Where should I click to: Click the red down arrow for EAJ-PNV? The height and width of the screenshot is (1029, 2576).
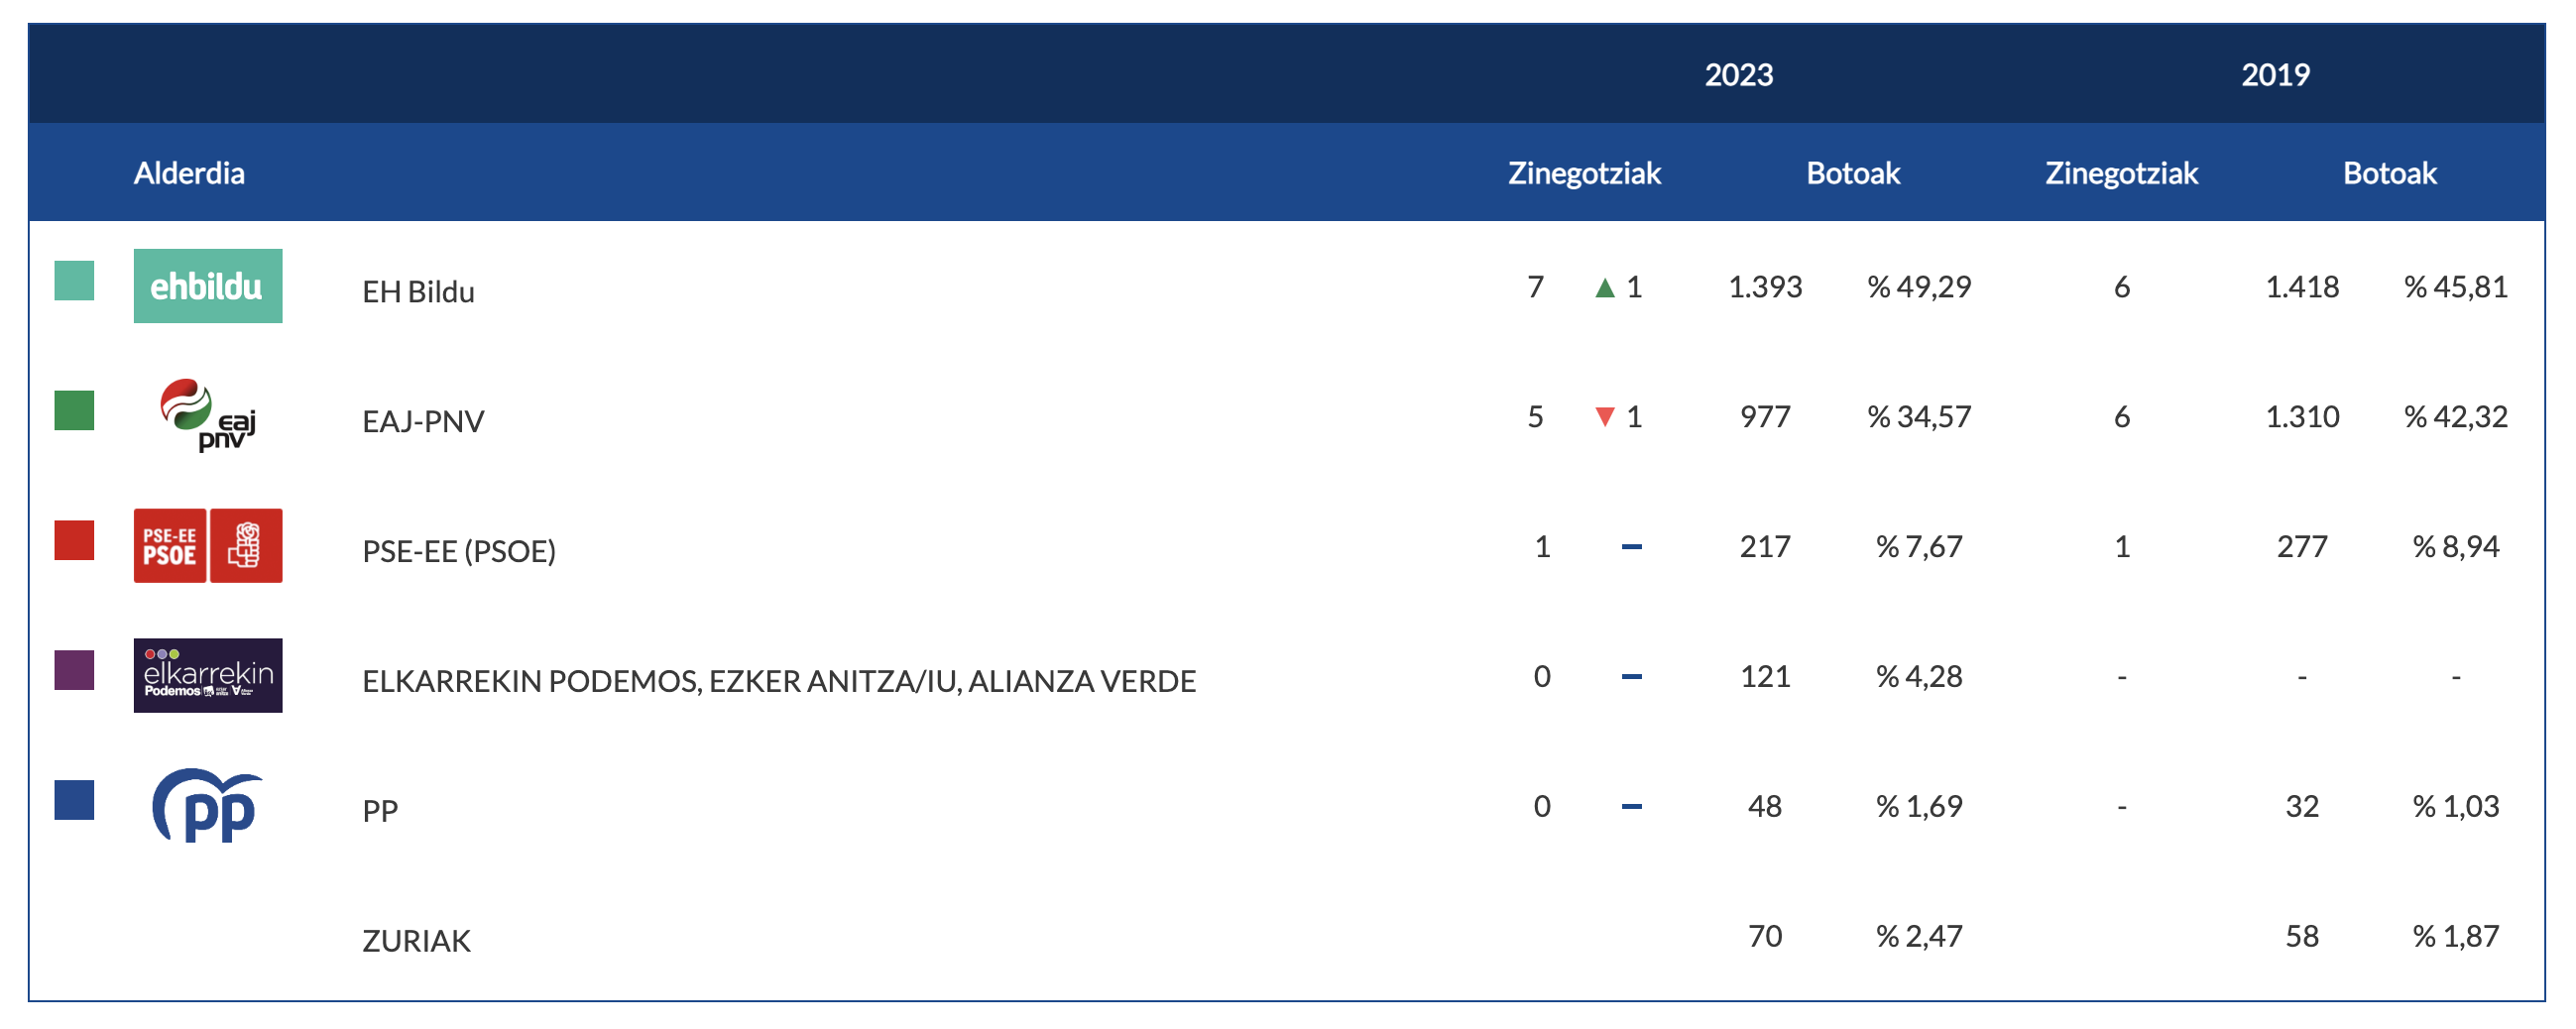click(1605, 417)
